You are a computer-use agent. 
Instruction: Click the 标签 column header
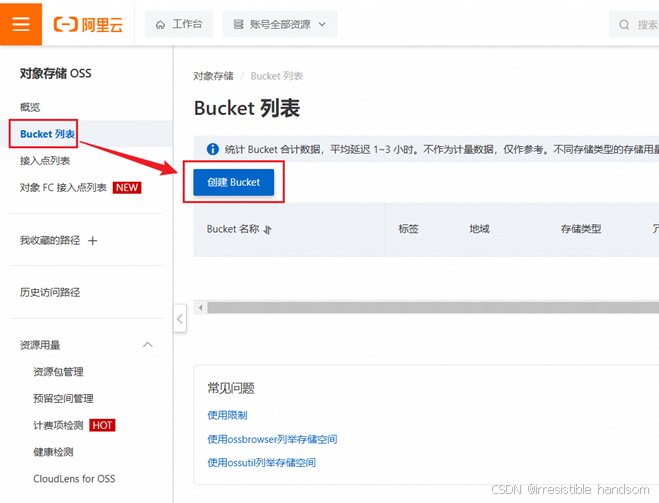pos(409,229)
